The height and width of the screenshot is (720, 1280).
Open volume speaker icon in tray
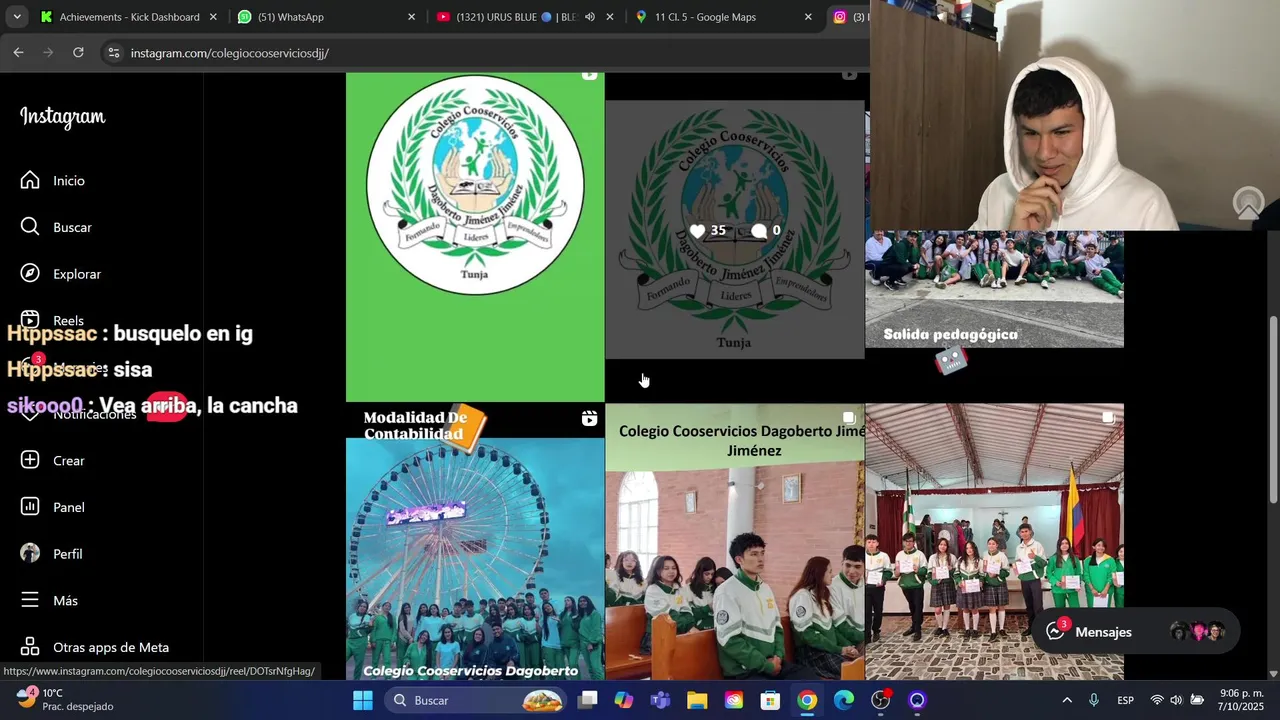point(1176,700)
